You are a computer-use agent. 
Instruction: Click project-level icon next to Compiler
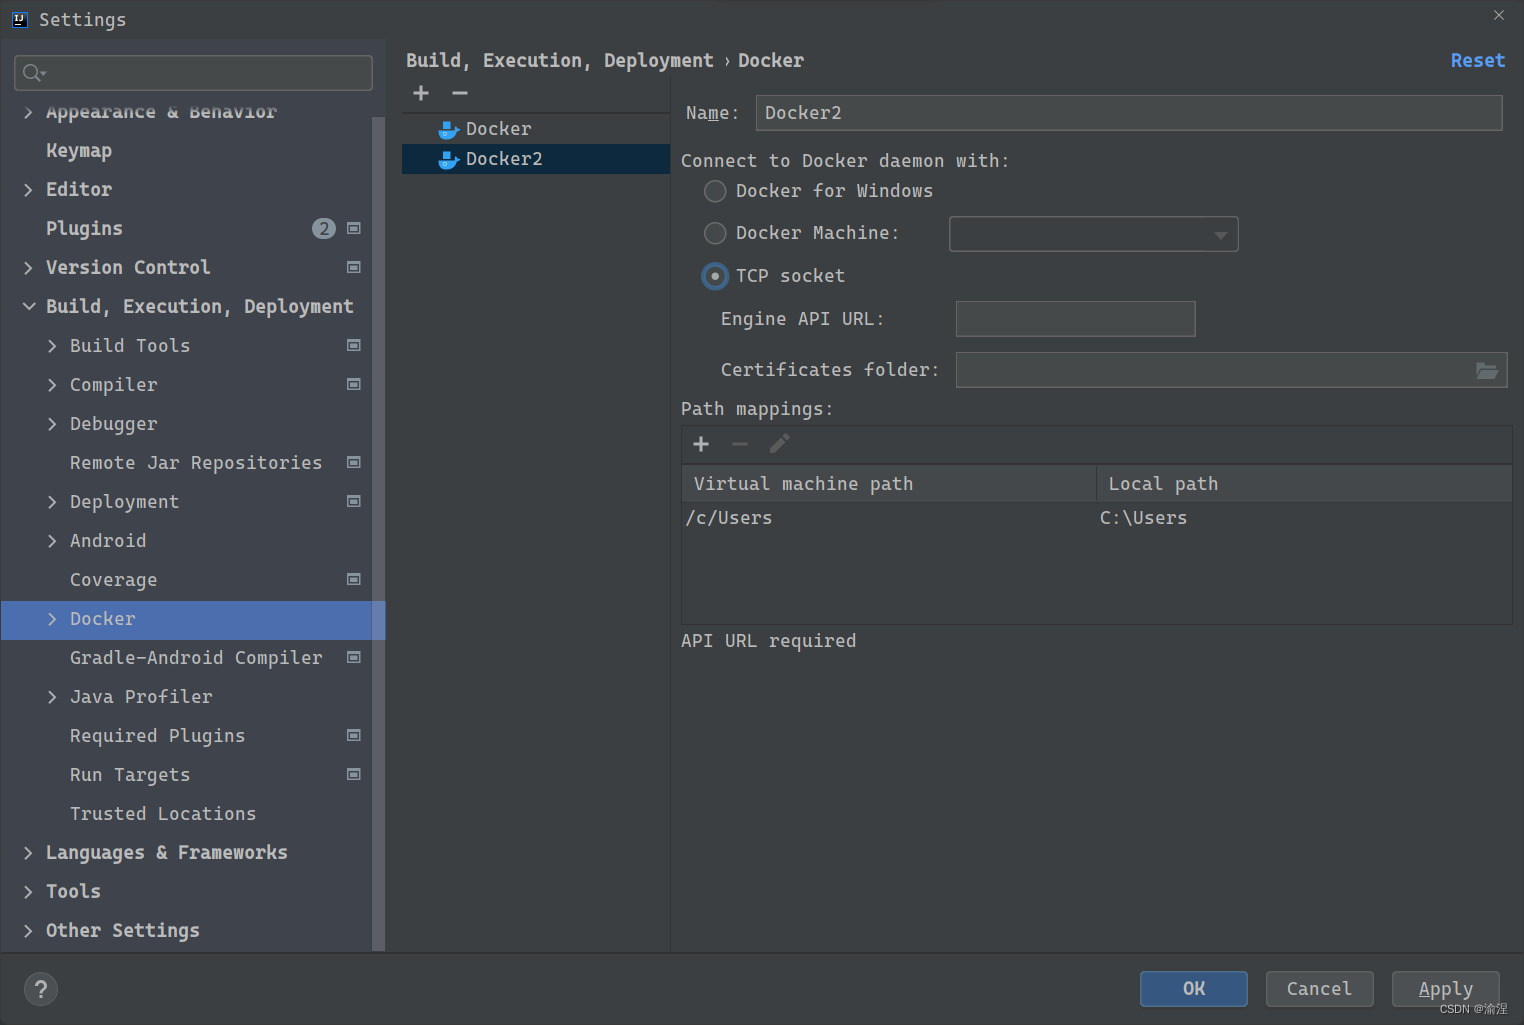click(353, 384)
